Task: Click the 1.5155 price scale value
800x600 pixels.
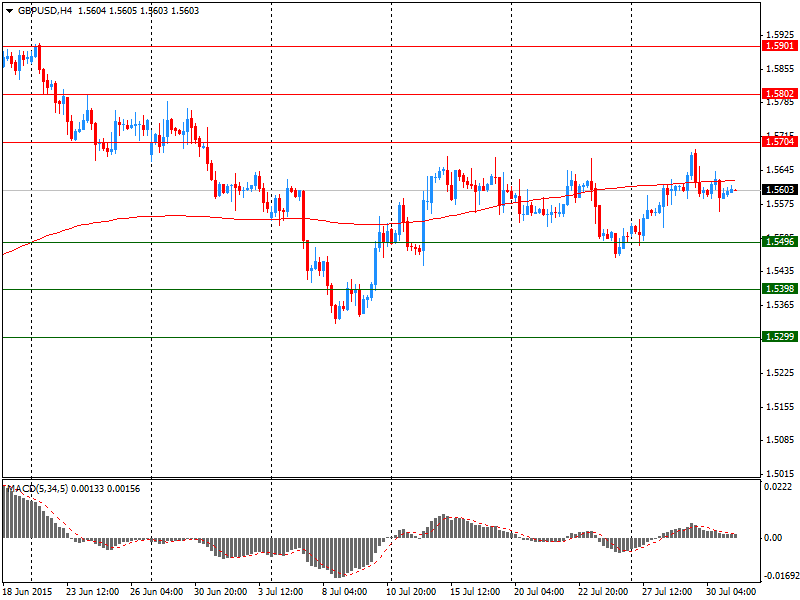Action: 781,407
